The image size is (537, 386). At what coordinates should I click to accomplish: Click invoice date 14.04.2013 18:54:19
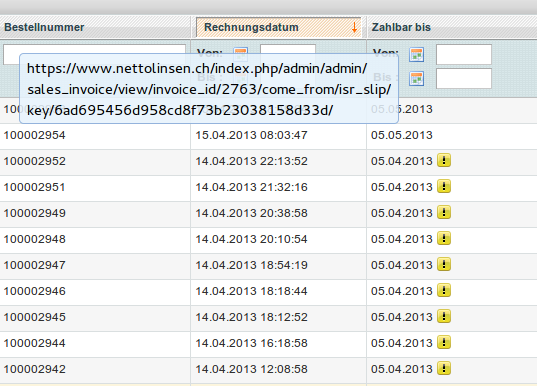click(251, 265)
